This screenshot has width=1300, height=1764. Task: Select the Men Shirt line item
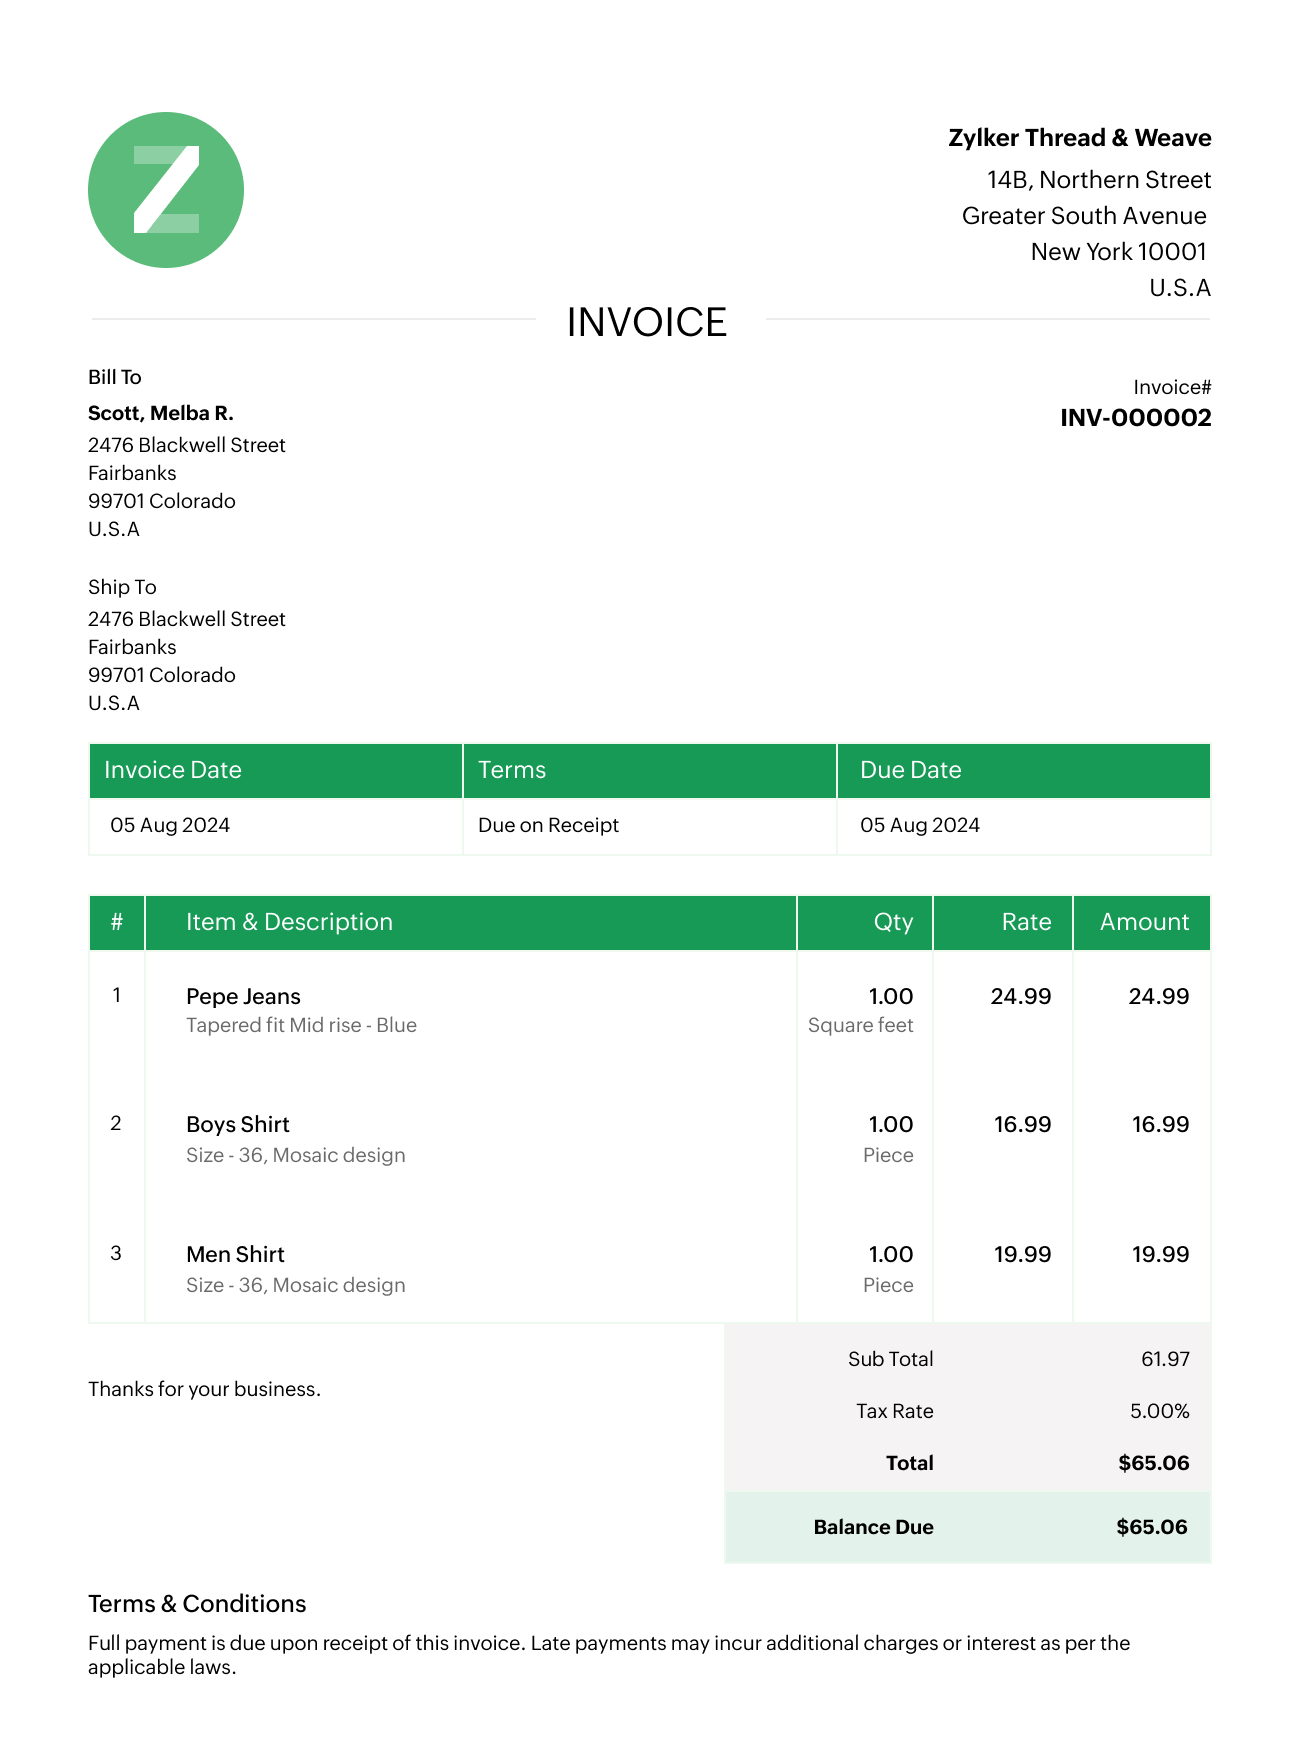[235, 1254]
